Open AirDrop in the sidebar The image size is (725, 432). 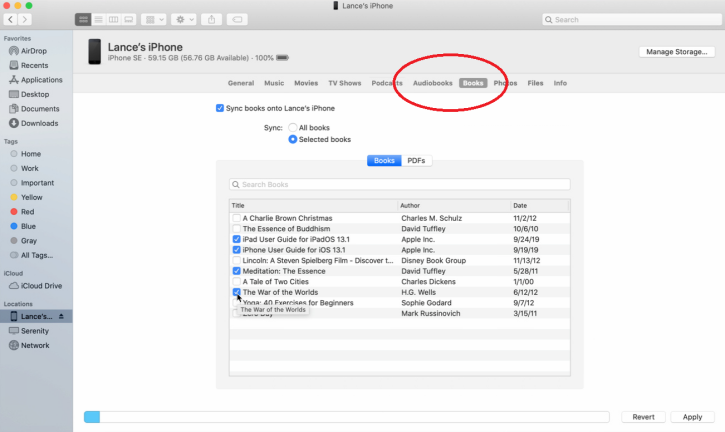click(x=36, y=51)
